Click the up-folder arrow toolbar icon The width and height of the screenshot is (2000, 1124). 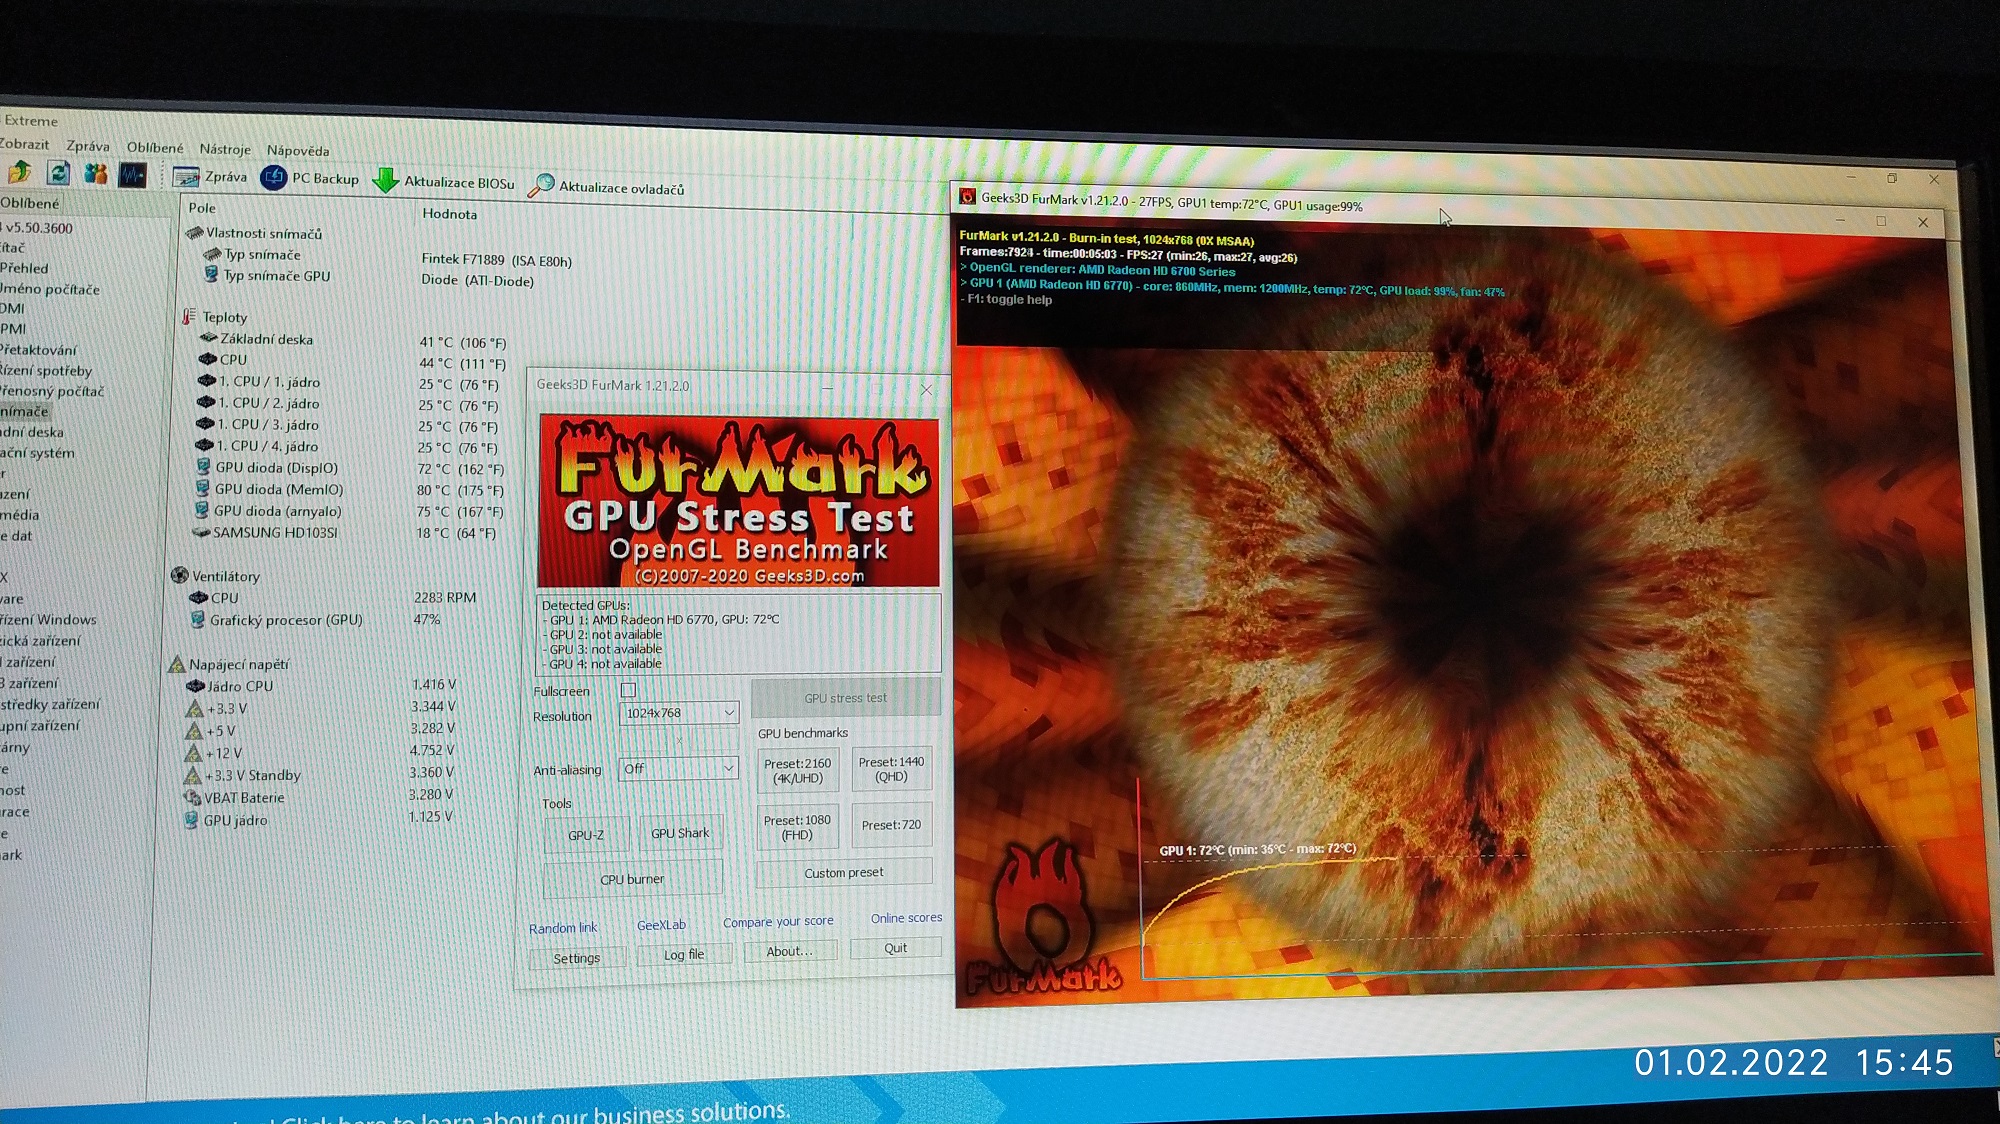tap(19, 172)
